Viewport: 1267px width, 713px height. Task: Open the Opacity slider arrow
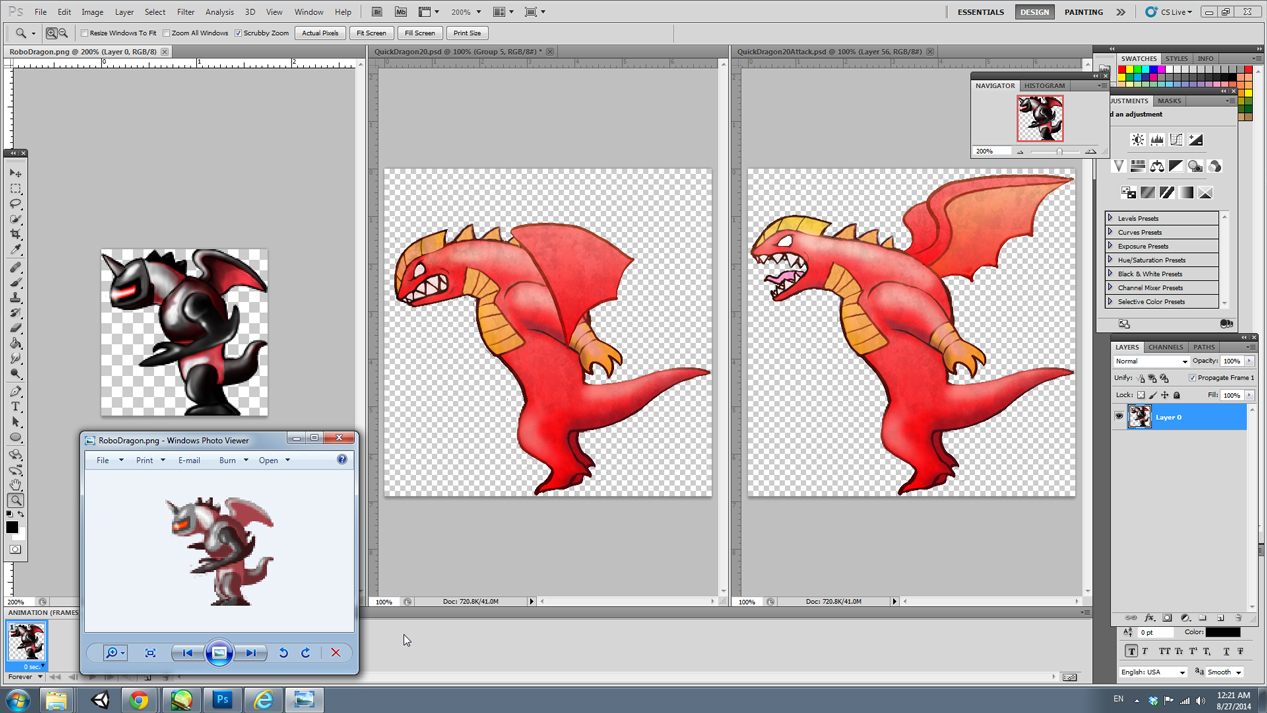(1250, 361)
